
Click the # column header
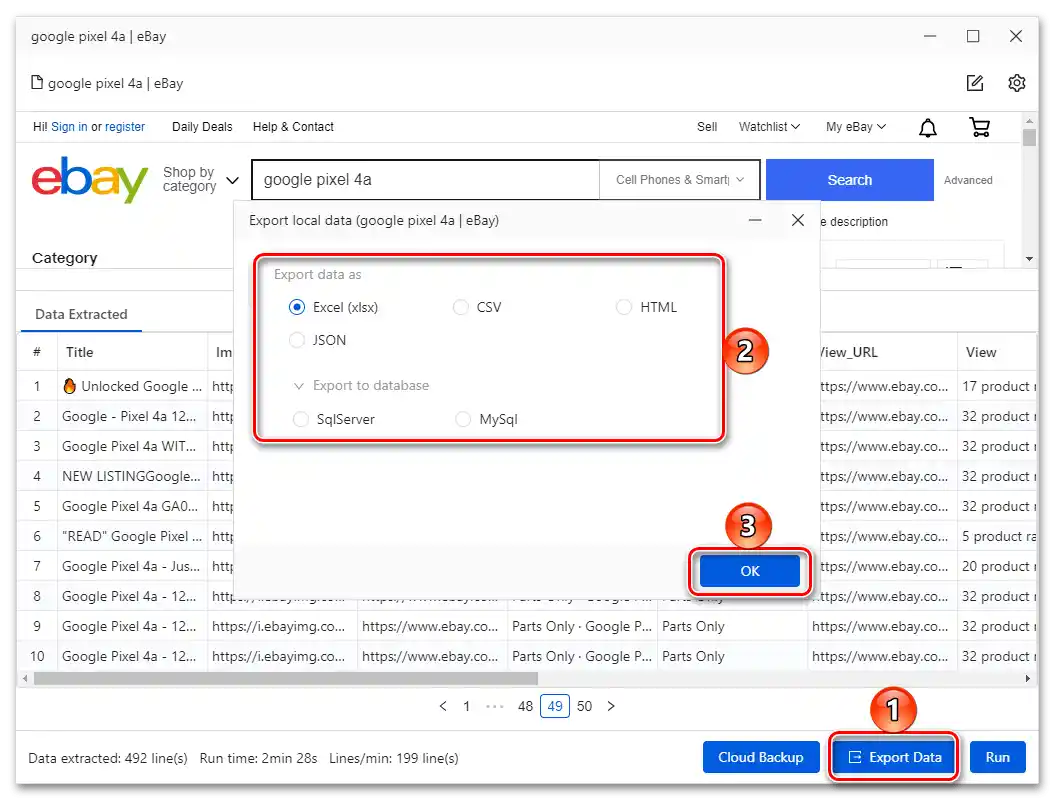click(x=37, y=352)
